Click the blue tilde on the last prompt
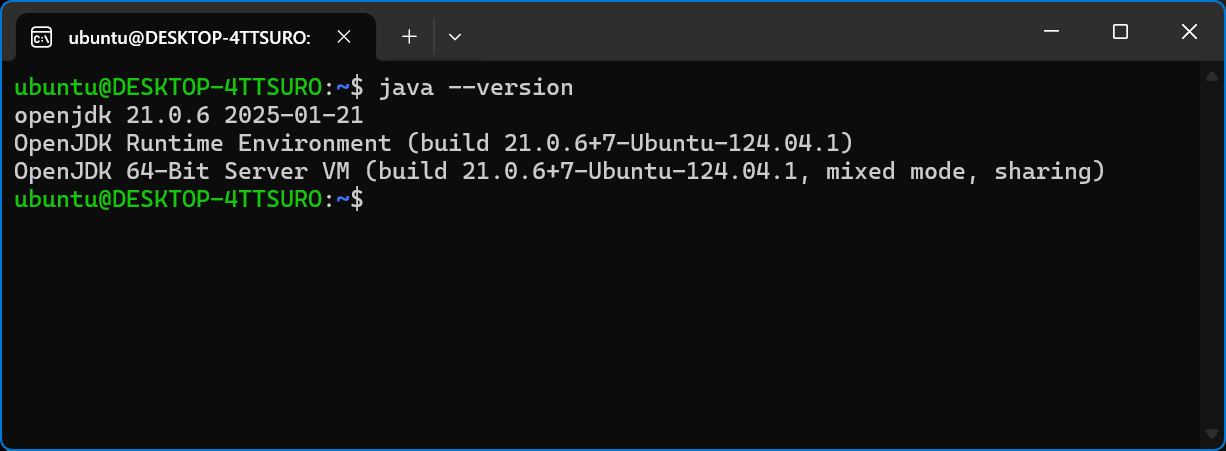Image resolution: width=1226 pixels, height=451 pixels. (342, 199)
